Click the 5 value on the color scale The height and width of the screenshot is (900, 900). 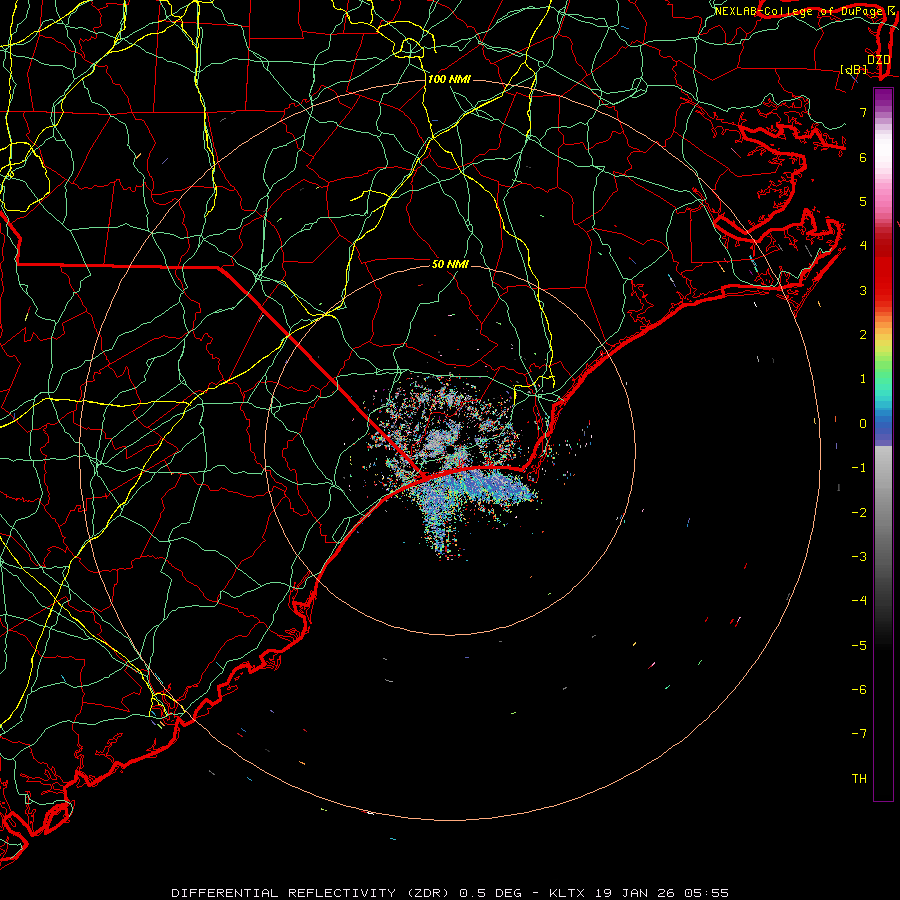[863, 201]
